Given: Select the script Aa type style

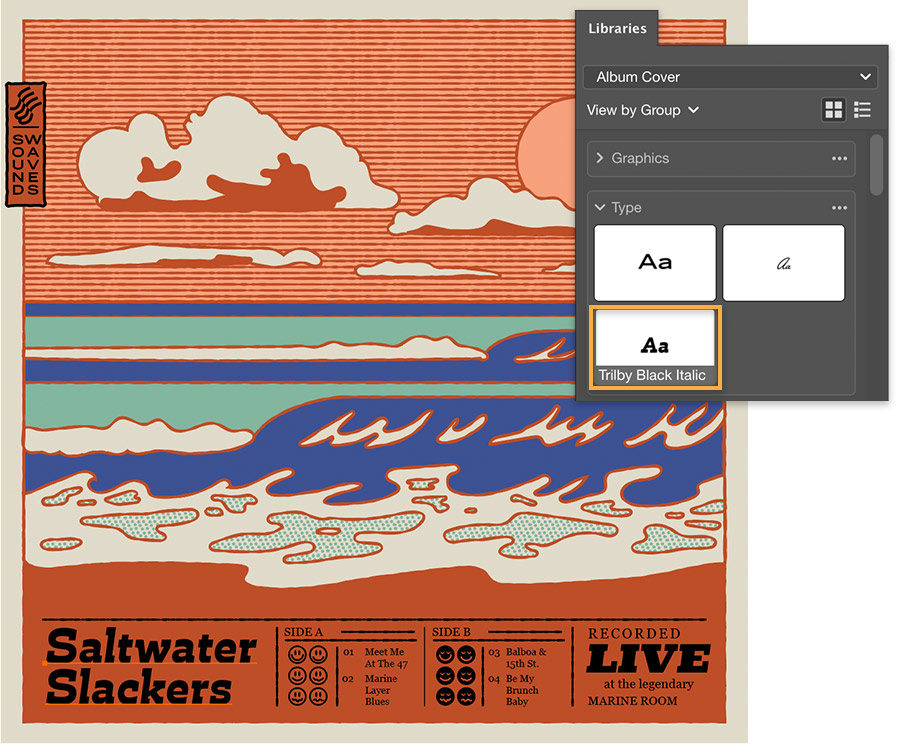Looking at the screenshot, I should (x=784, y=262).
